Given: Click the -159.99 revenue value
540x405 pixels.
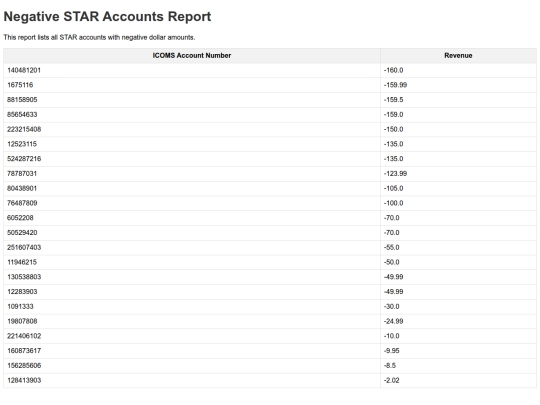Looking at the screenshot, I should point(395,85).
